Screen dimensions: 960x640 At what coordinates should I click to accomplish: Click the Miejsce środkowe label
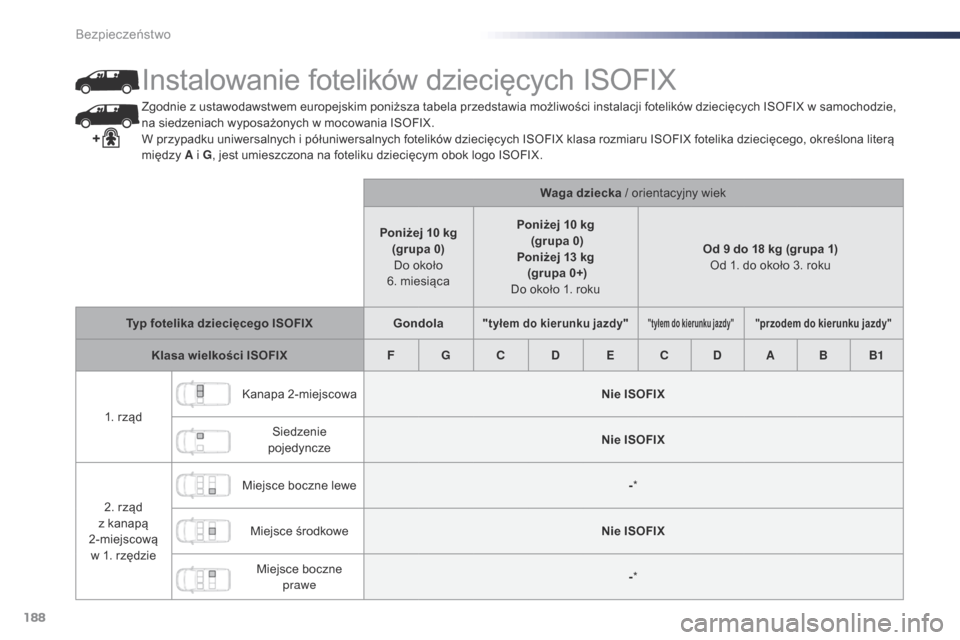299,531
